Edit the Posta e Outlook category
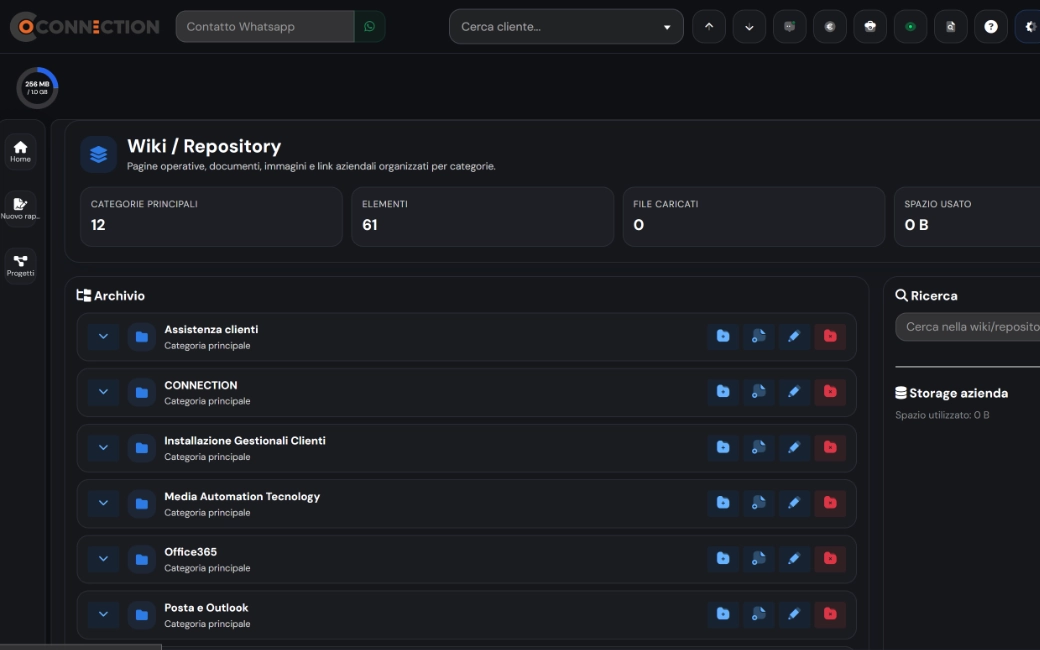This screenshot has width=1040, height=650. coord(794,615)
